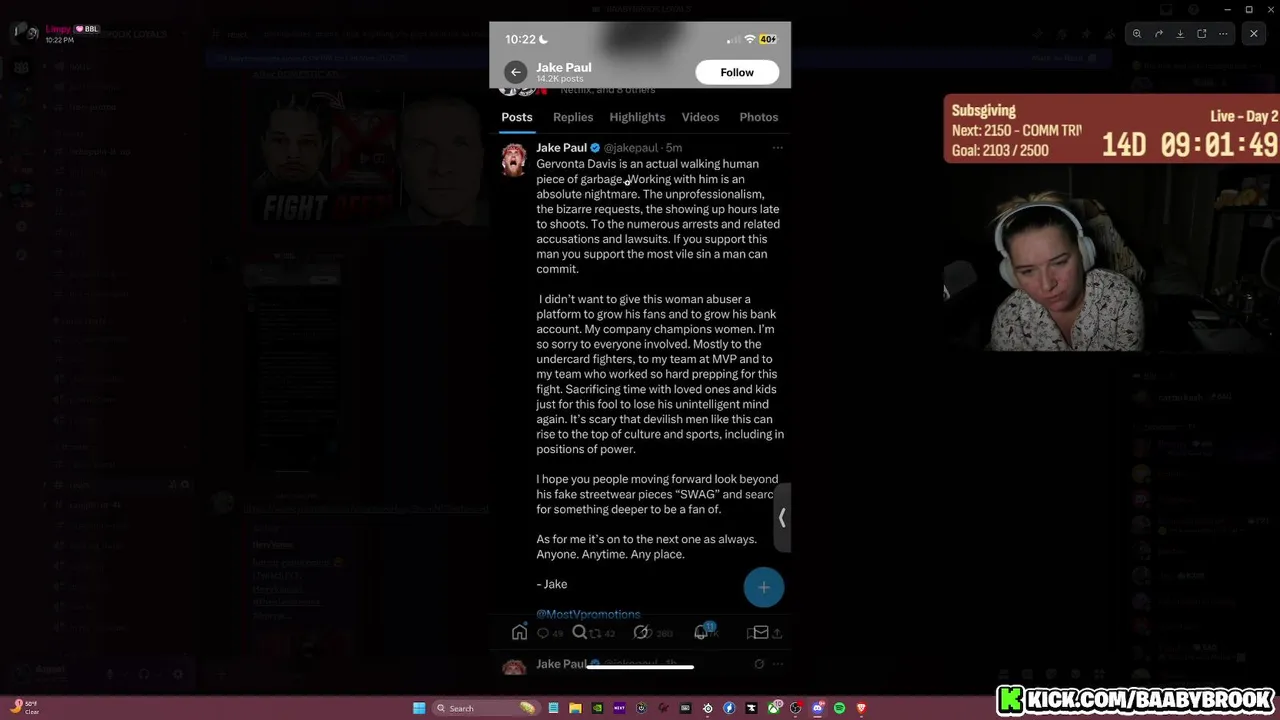Open the Photos tab
Image resolution: width=1280 pixels, height=720 pixels.
[758, 117]
